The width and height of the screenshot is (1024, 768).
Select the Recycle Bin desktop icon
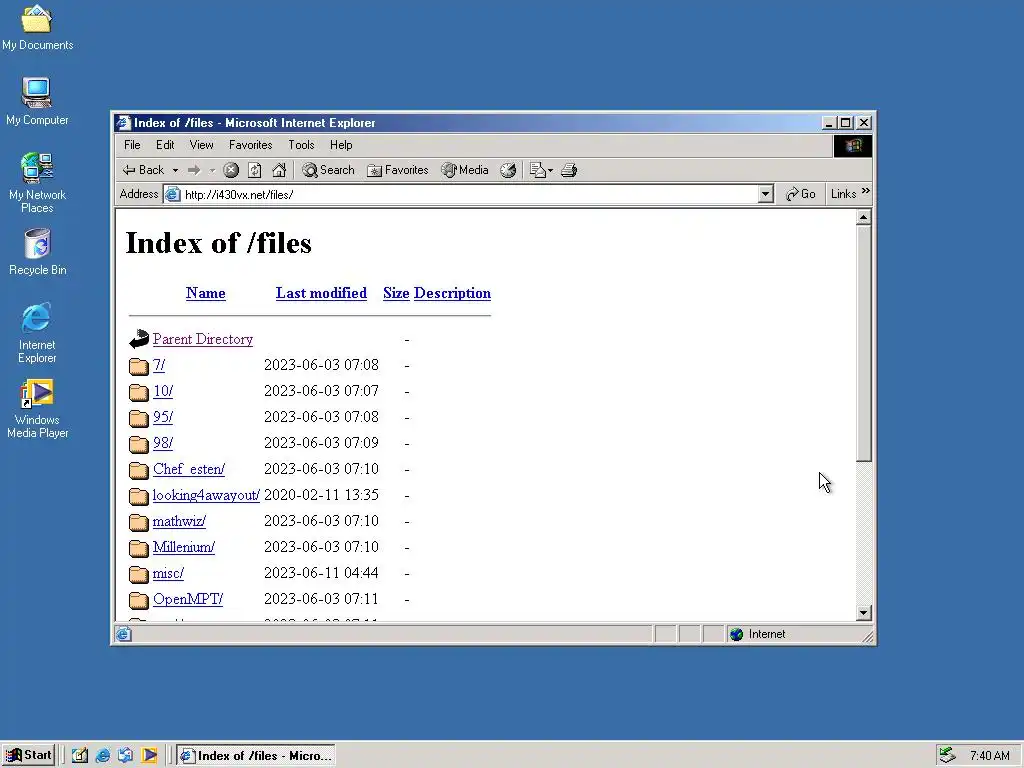pyautogui.click(x=37, y=252)
